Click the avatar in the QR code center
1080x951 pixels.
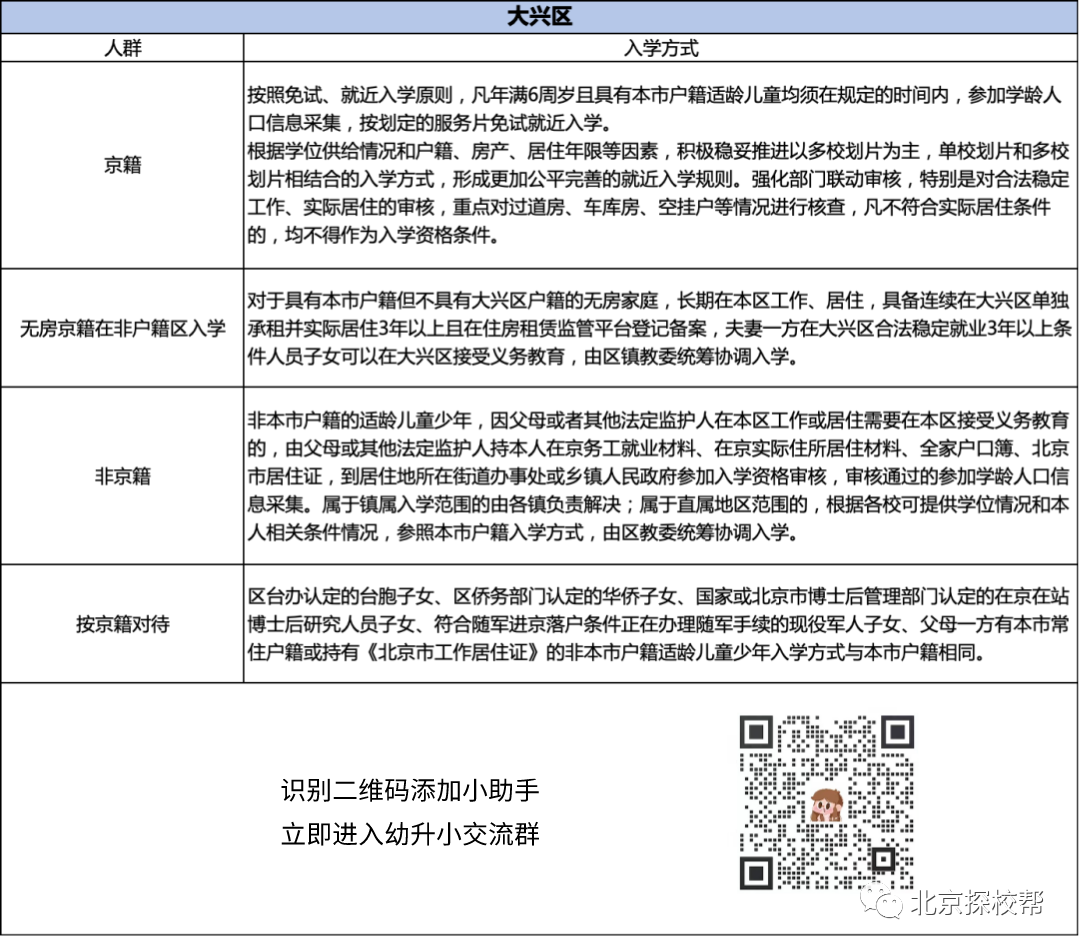827,804
